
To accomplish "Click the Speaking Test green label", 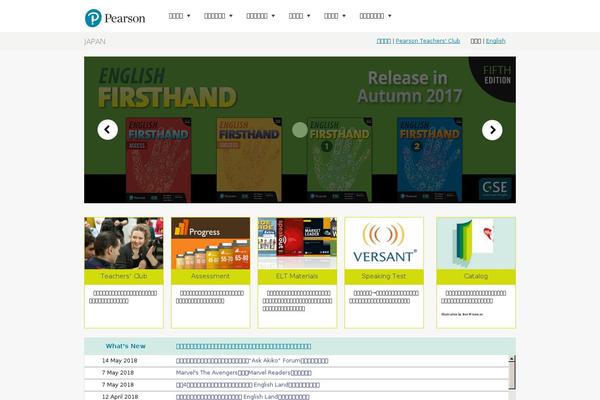I will pyautogui.click(x=384, y=276).
